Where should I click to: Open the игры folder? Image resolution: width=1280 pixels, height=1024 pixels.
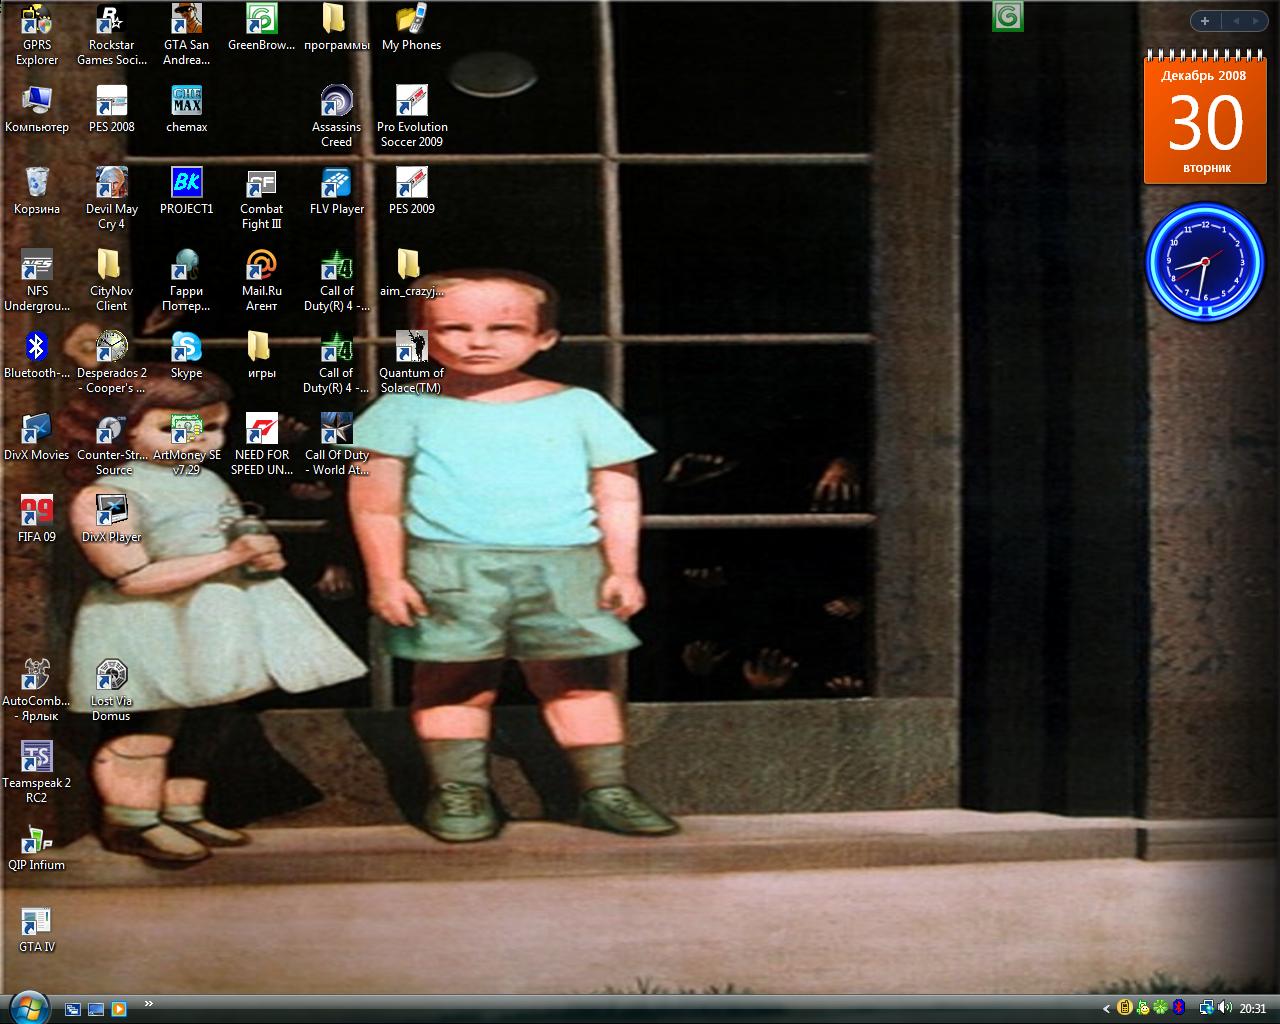point(262,355)
